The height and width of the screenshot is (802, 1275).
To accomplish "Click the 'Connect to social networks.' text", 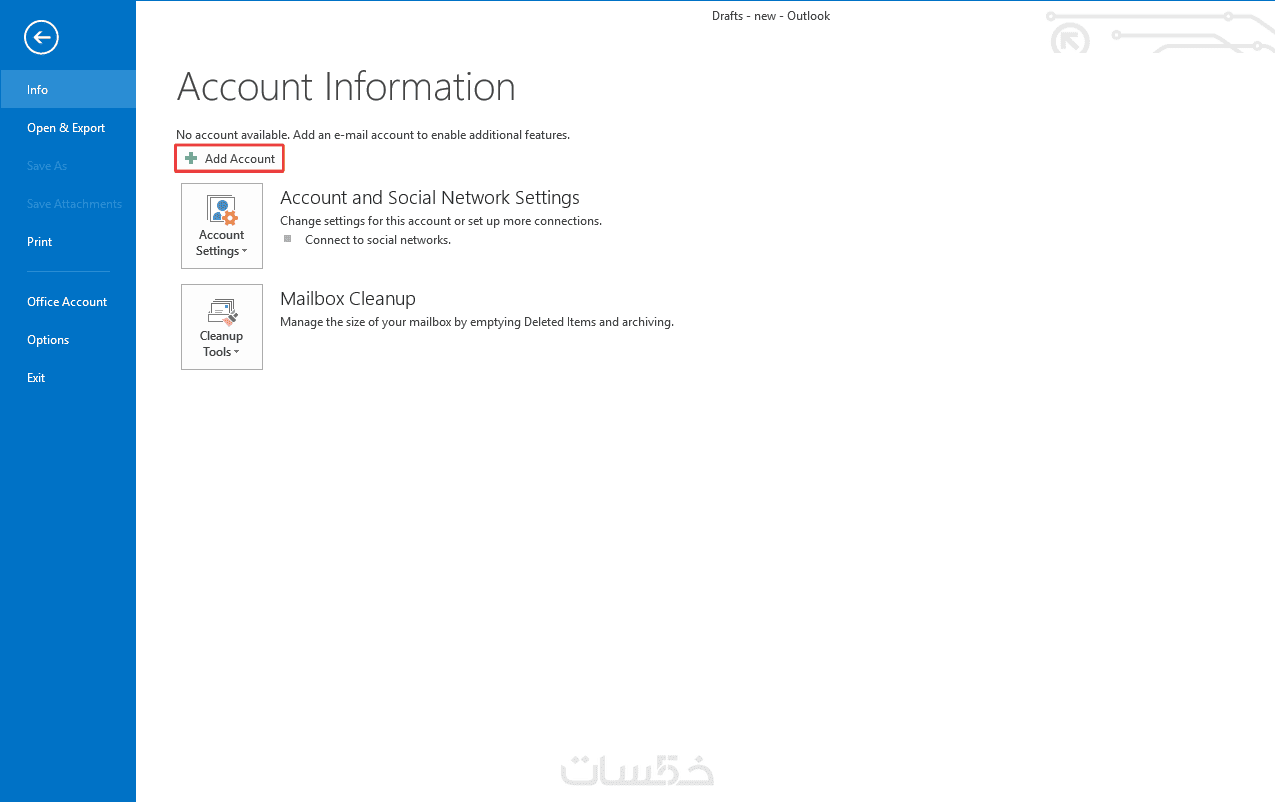I will click(378, 240).
